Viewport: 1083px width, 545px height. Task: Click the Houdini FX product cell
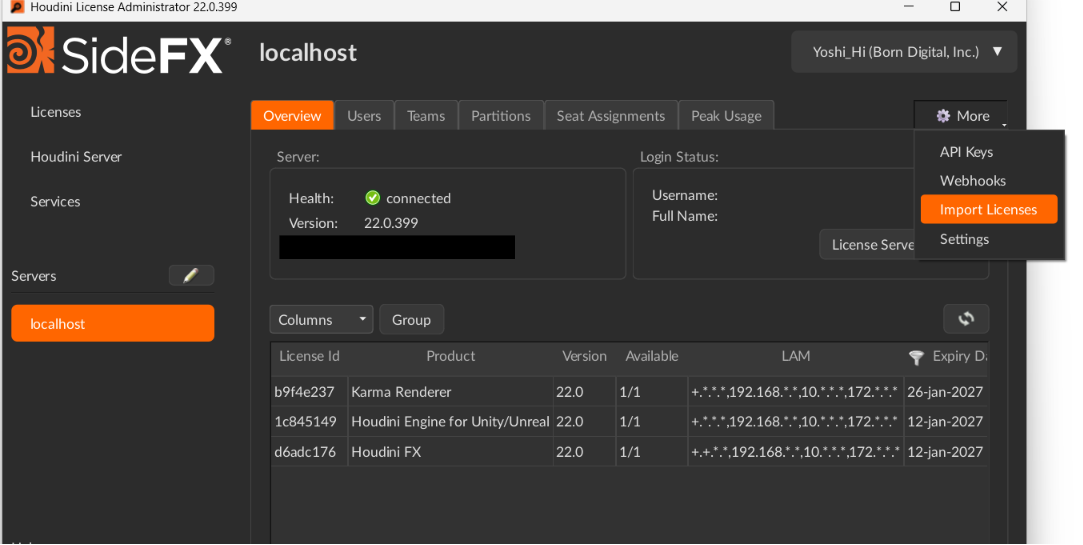(x=450, y=452)
